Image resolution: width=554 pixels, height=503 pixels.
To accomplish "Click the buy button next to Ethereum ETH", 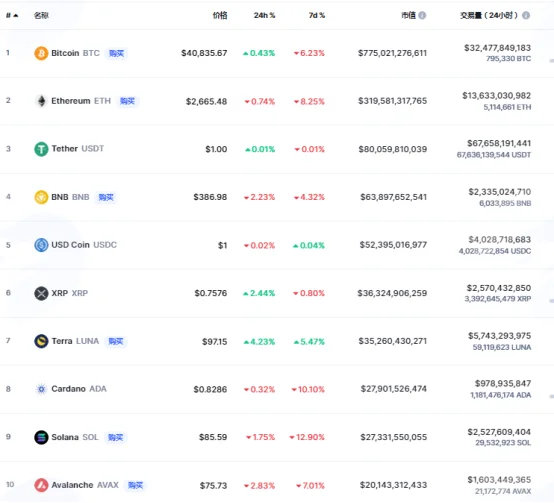I will (x=127, y=101).
